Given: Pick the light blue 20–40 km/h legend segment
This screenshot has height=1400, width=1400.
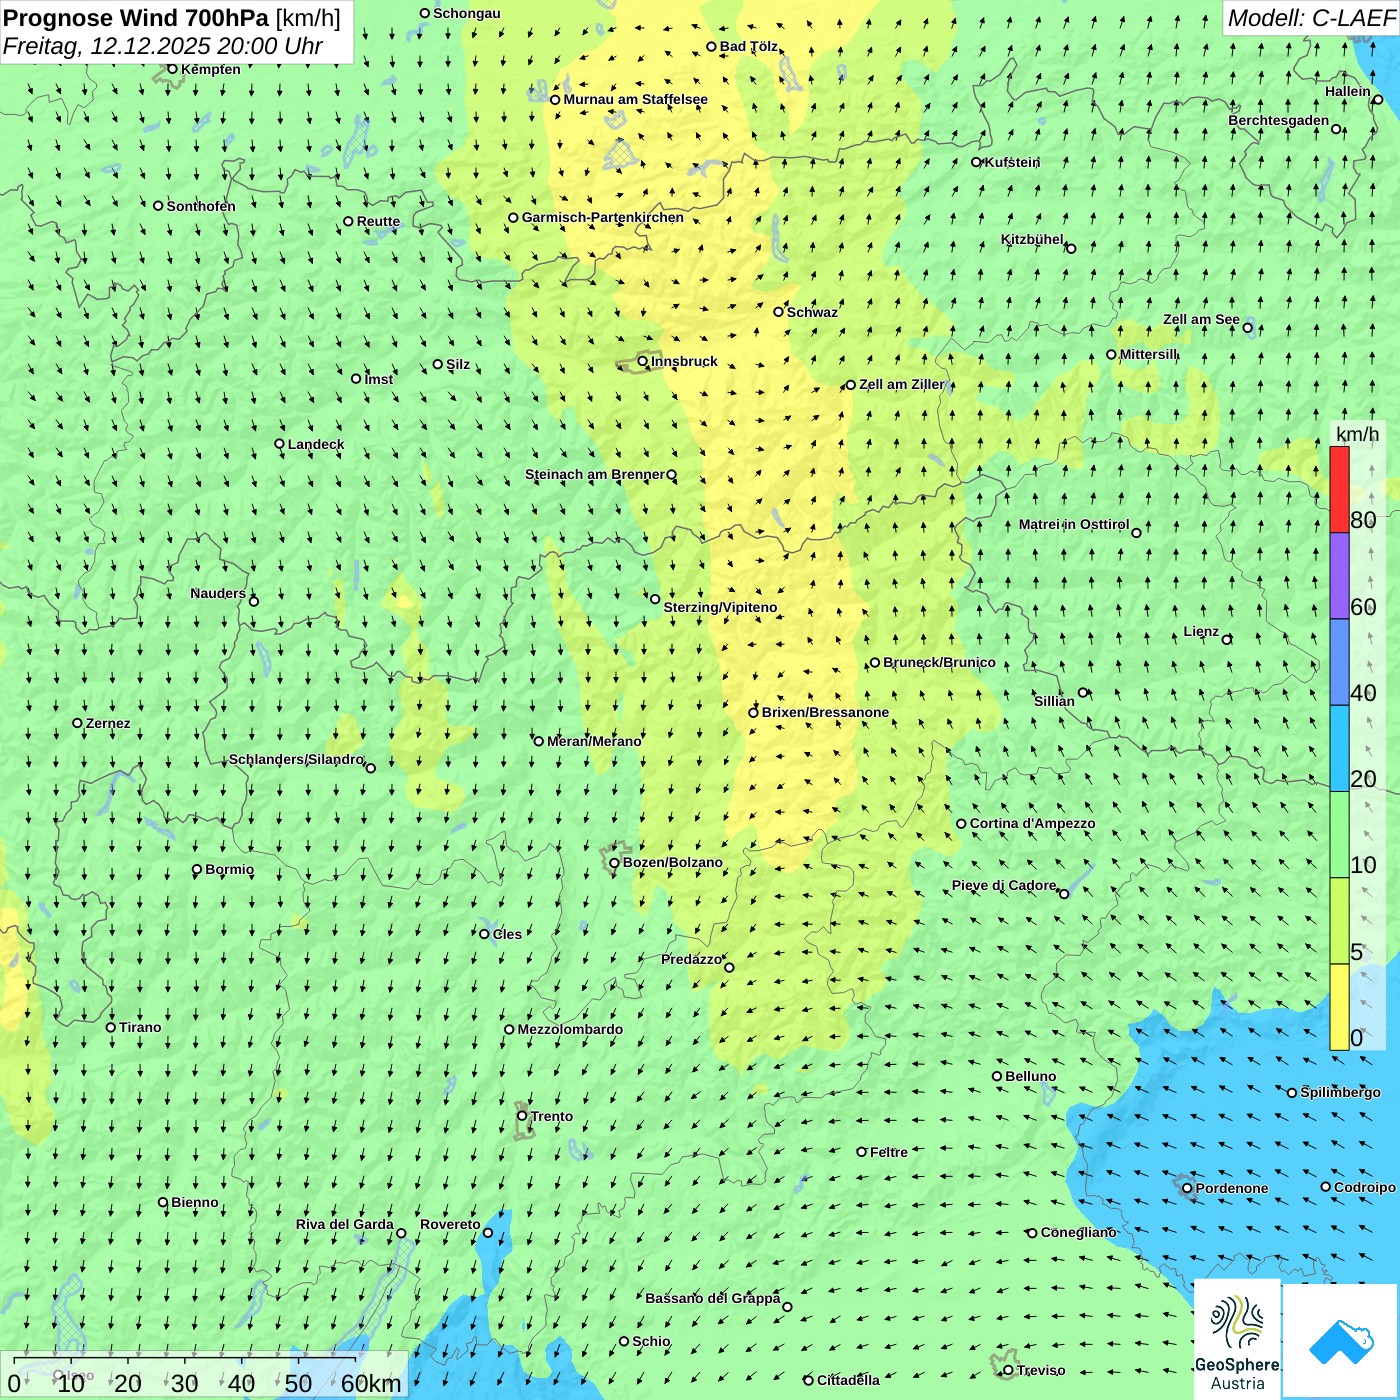Looking at the screenshot, I should point(1339,749).
